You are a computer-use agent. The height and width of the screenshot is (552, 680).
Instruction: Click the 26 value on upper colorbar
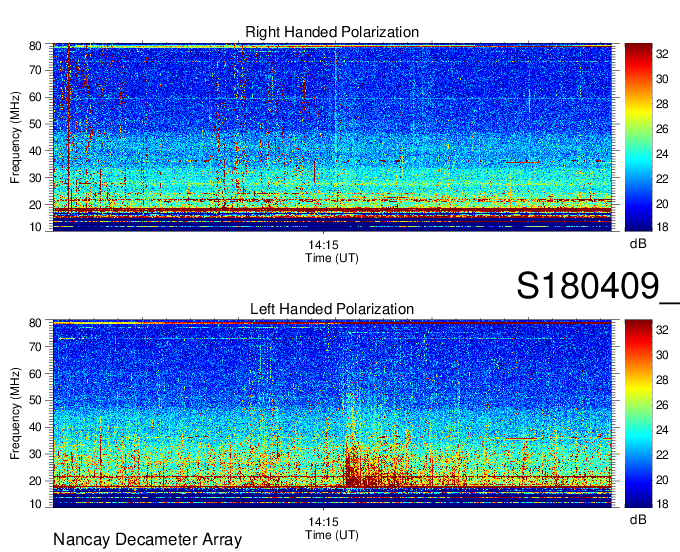pos(662,129)
